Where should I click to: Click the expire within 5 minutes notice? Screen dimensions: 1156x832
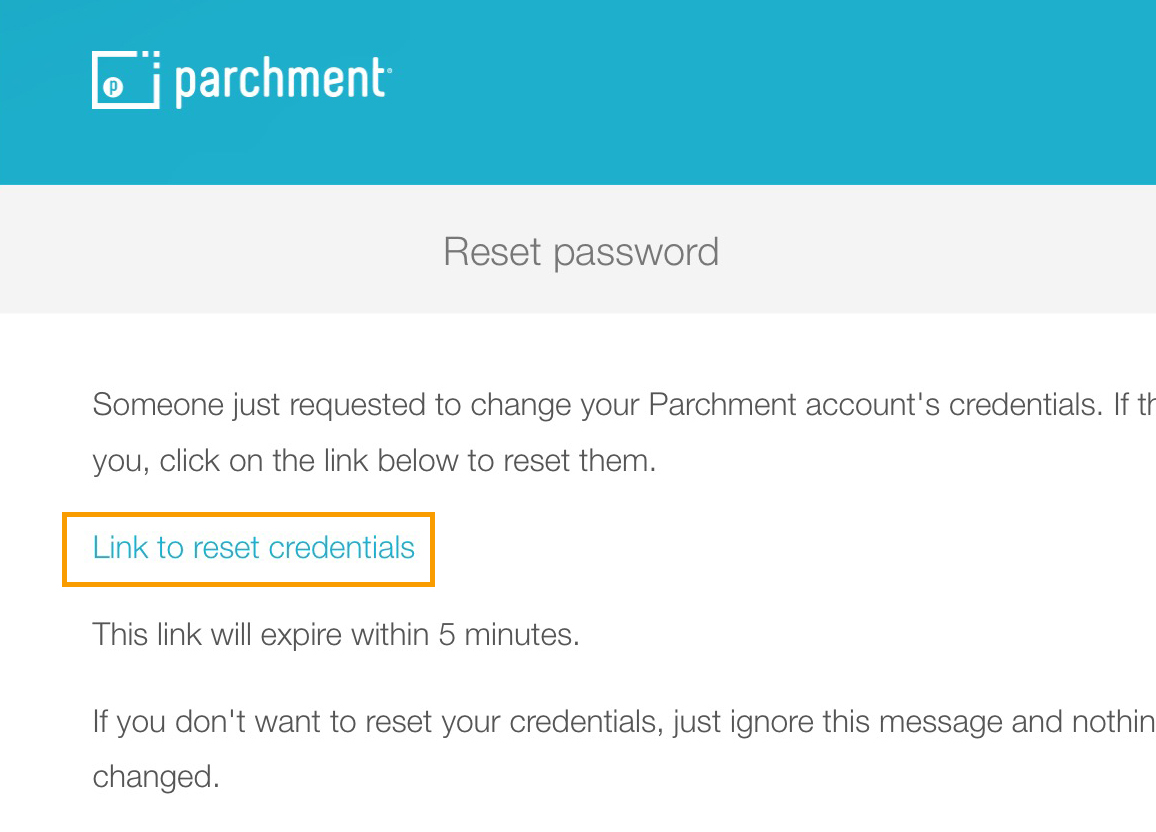336,635
